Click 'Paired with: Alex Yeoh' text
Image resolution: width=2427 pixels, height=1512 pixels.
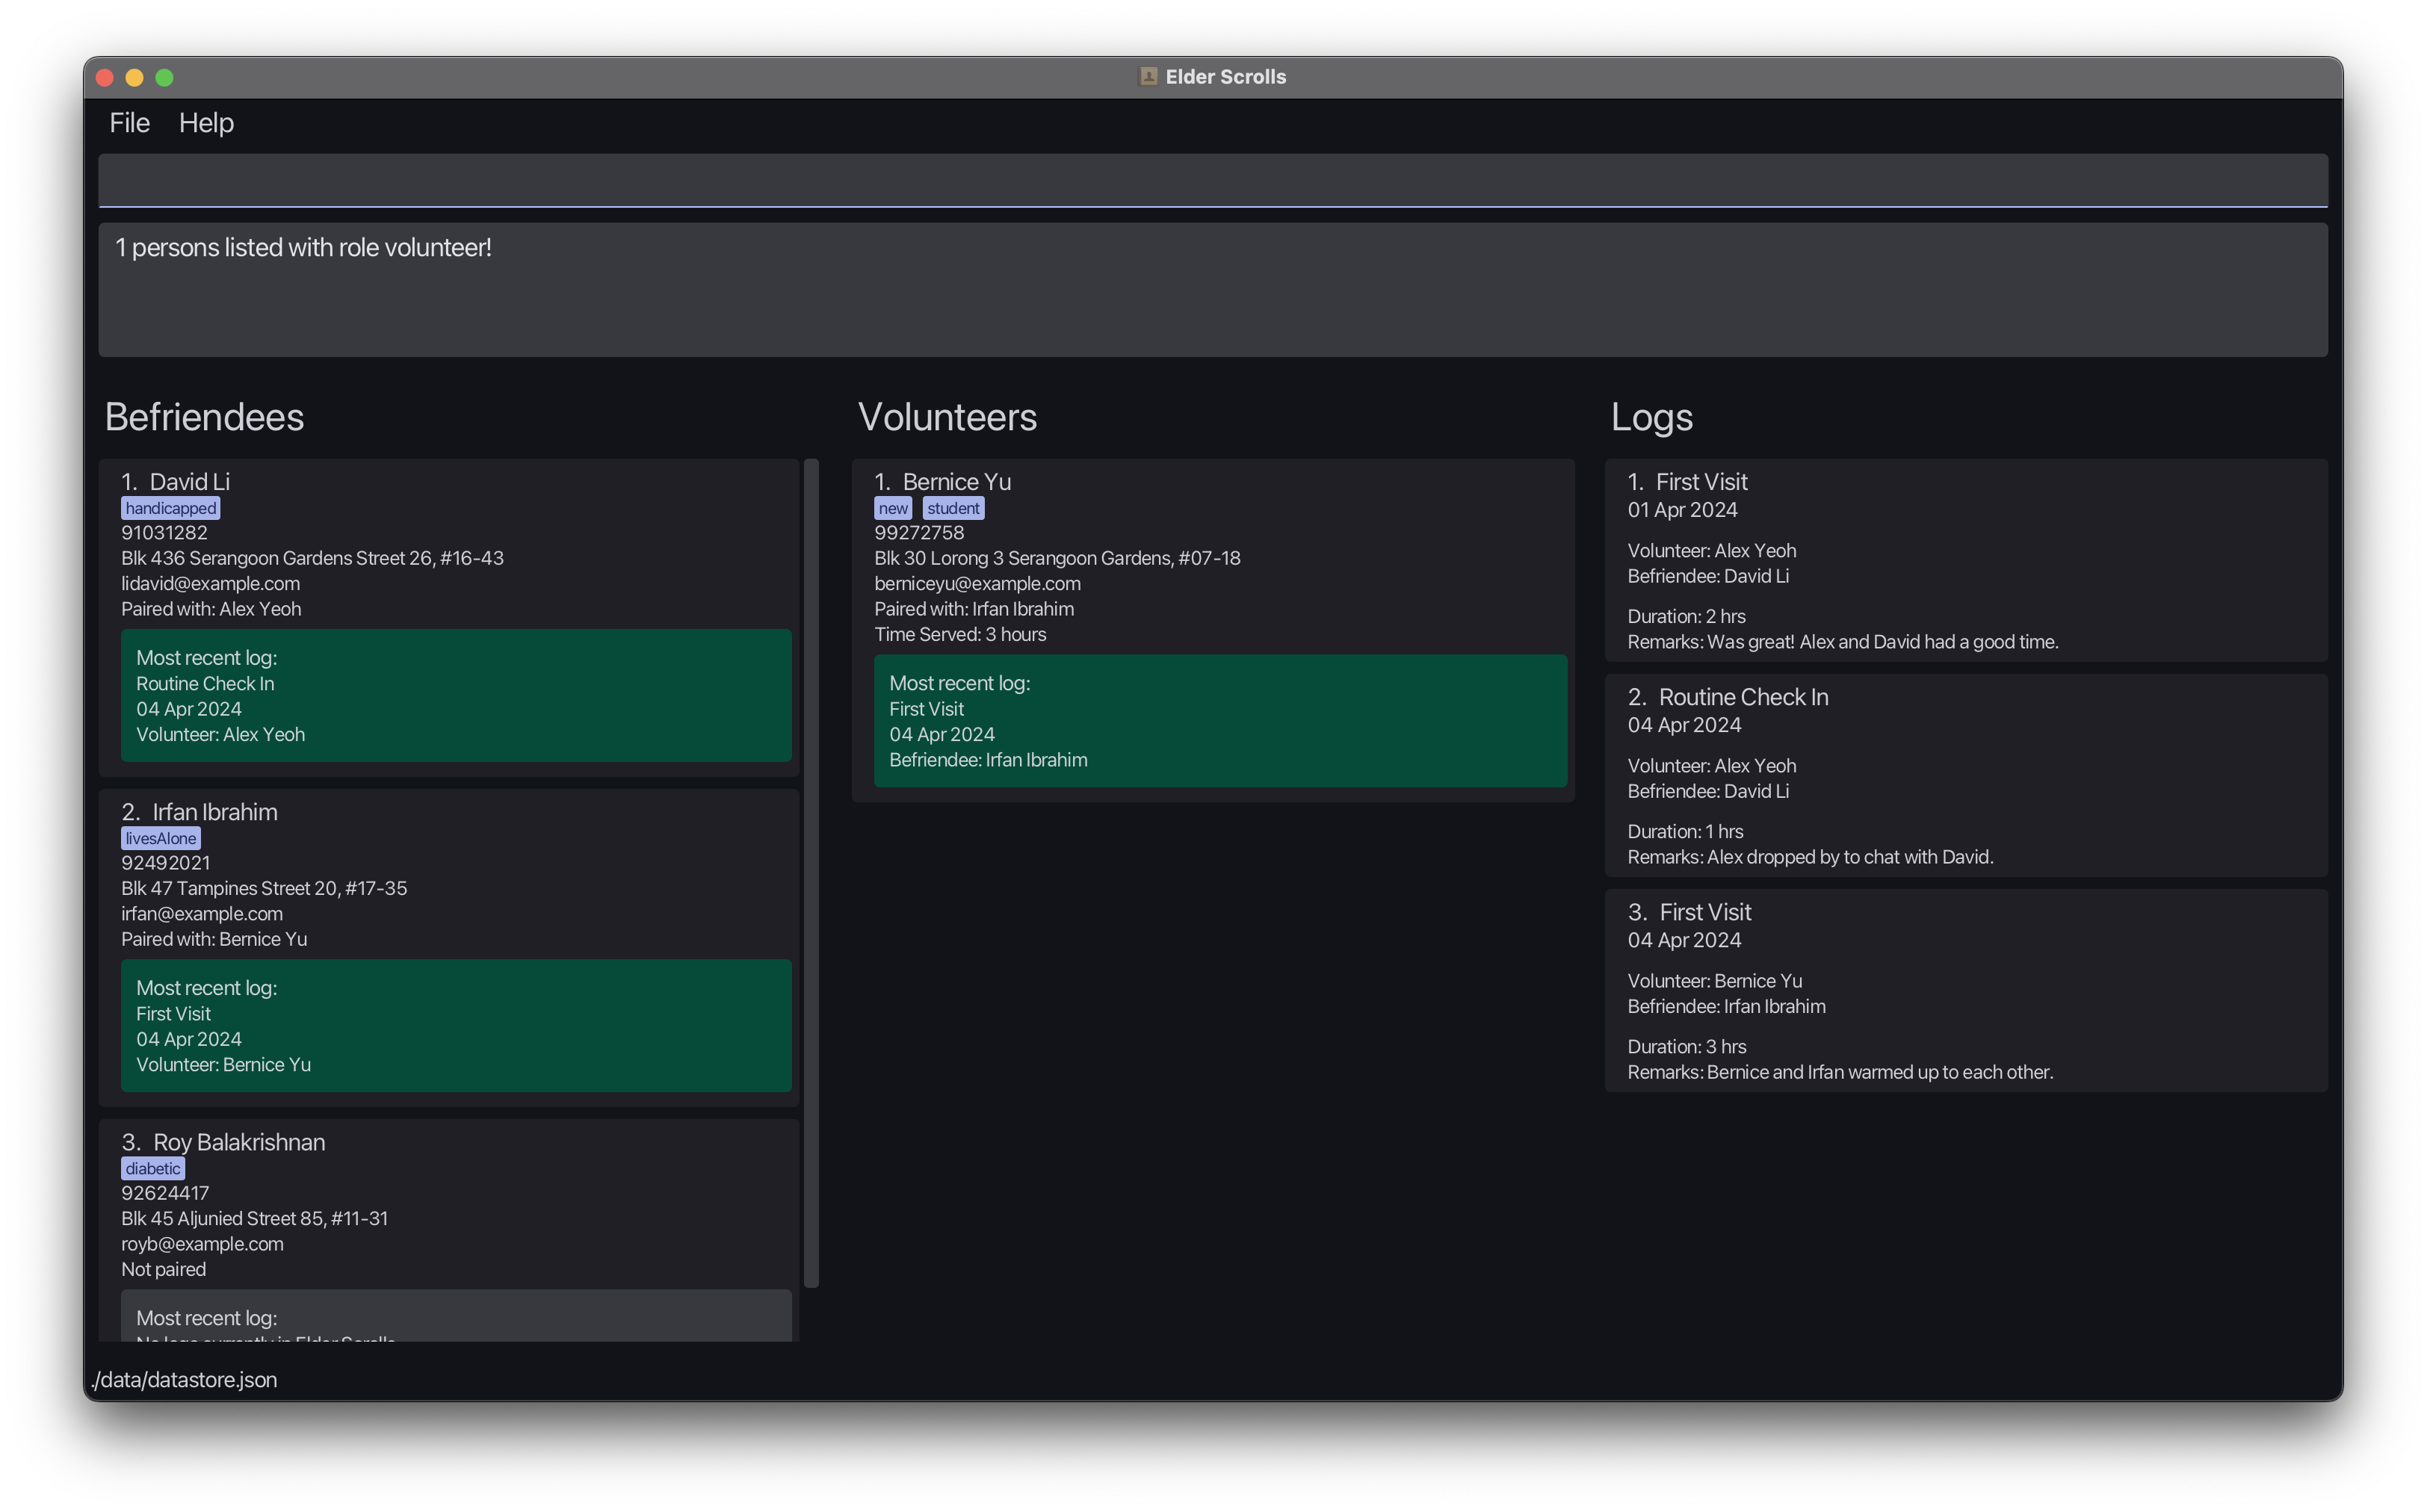tap(211, 609)
